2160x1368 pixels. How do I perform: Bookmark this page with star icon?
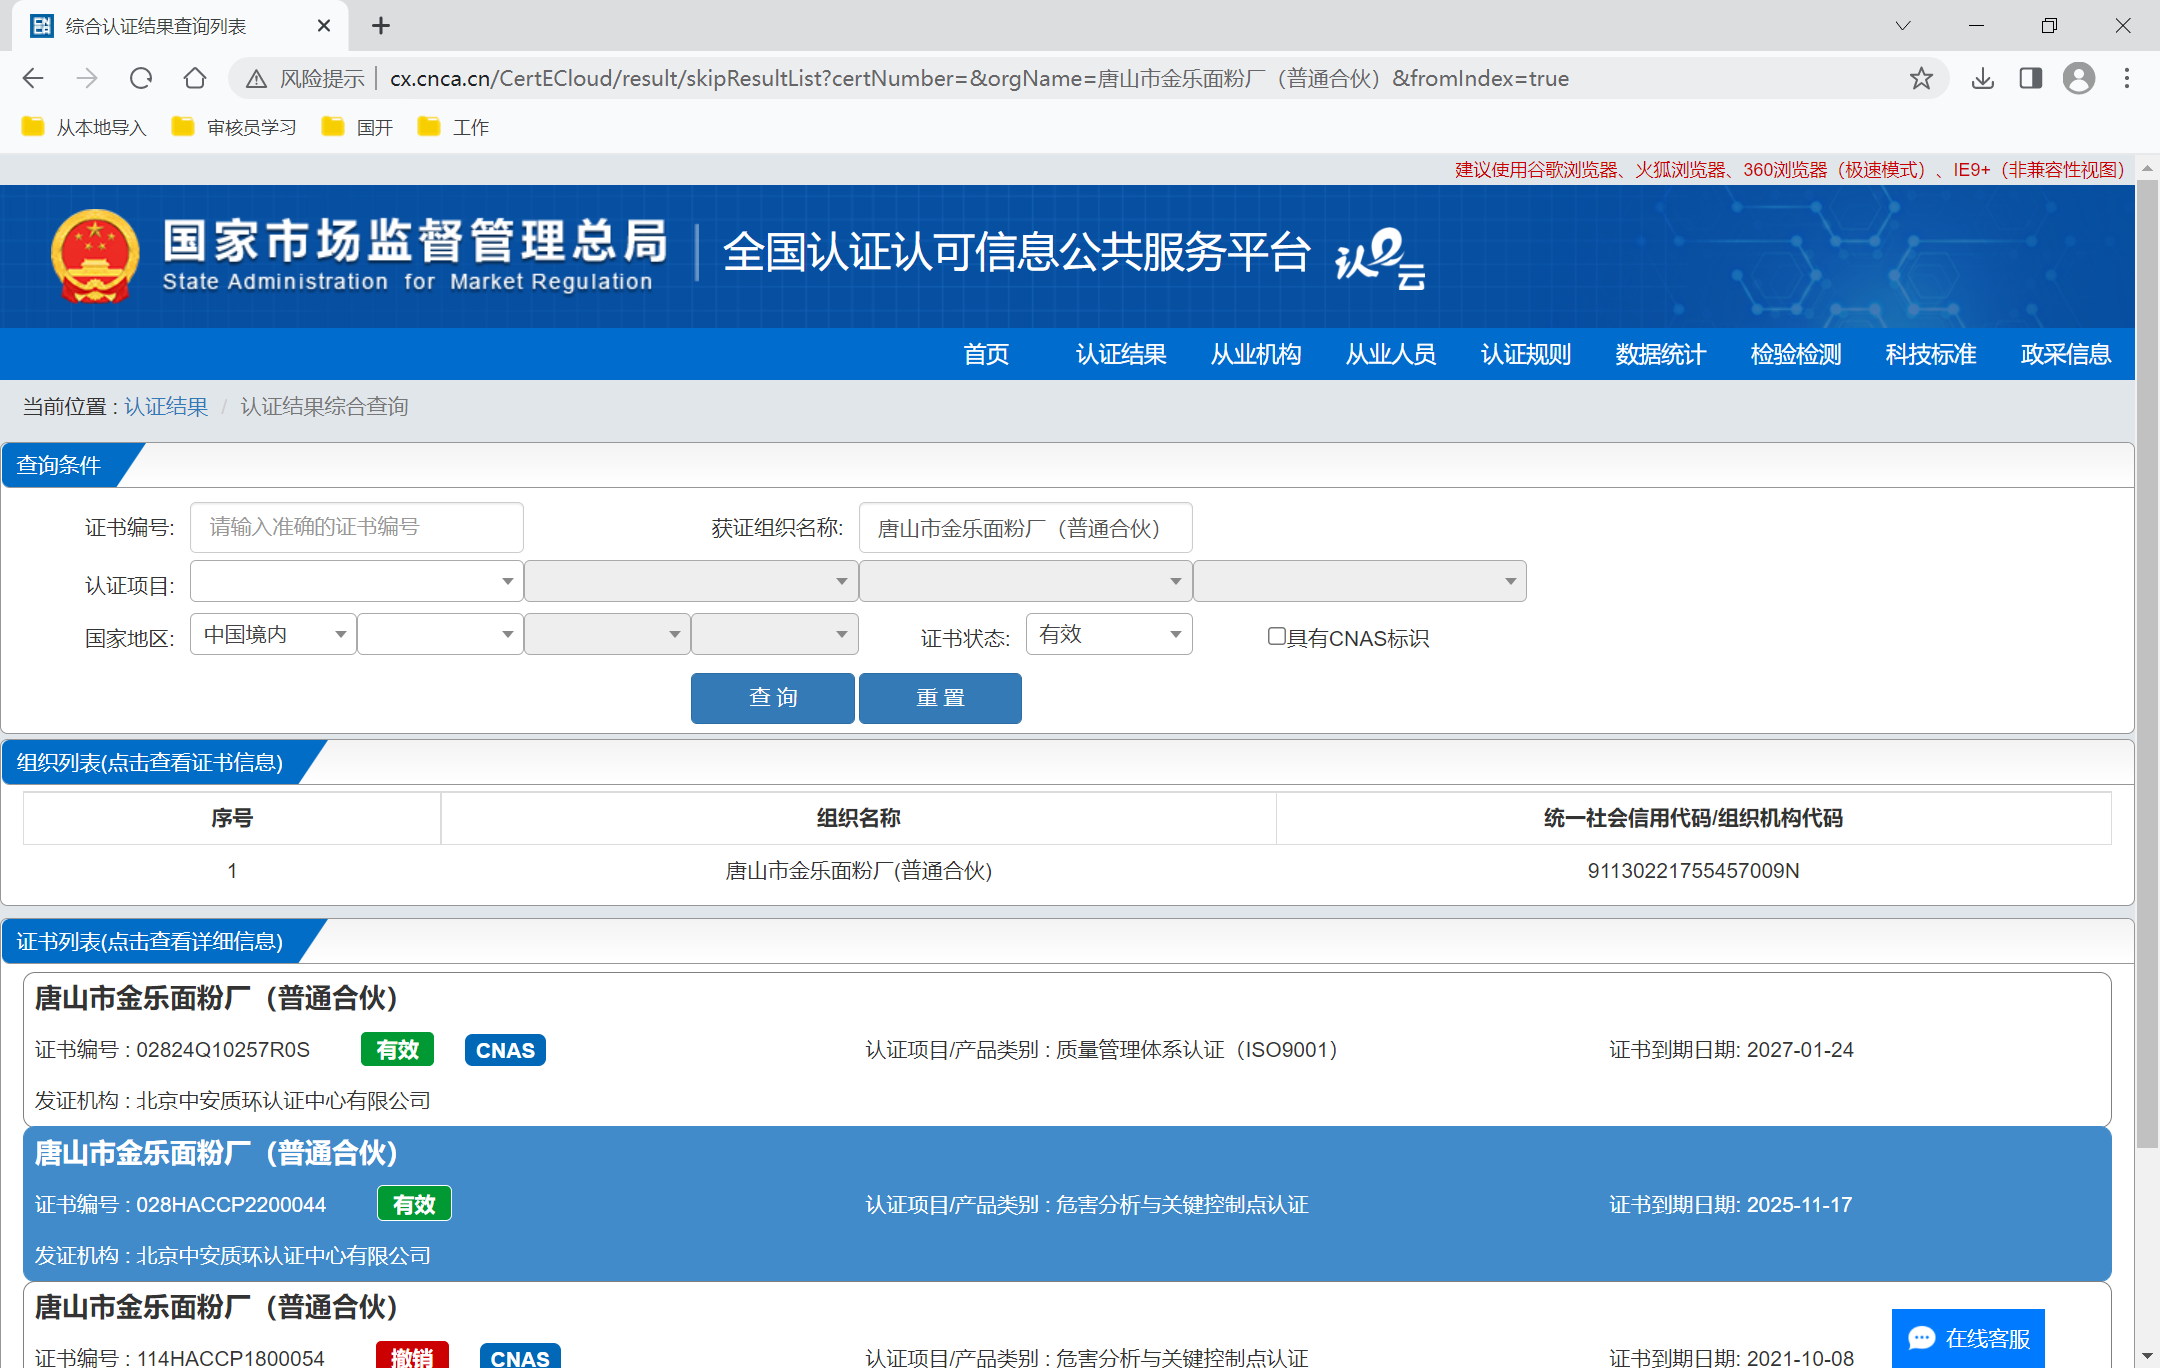[x=1920, y=78]
